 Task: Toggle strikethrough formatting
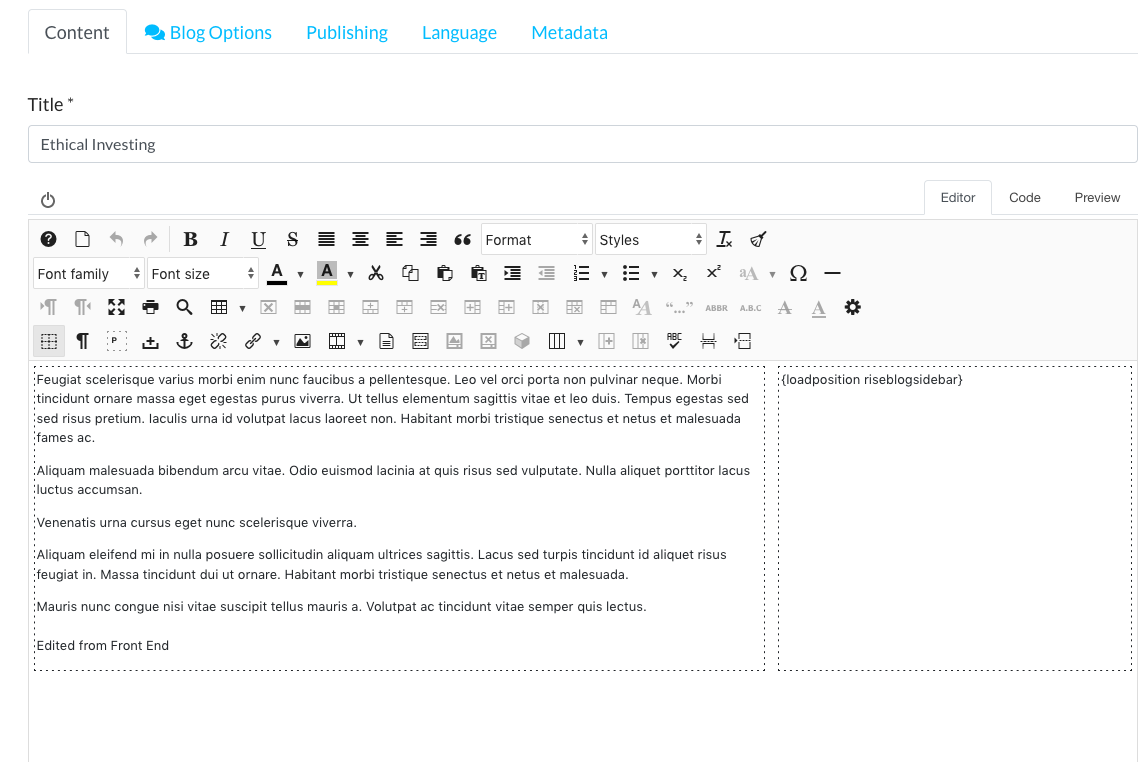pyautogui.click(x=292, y=239)
